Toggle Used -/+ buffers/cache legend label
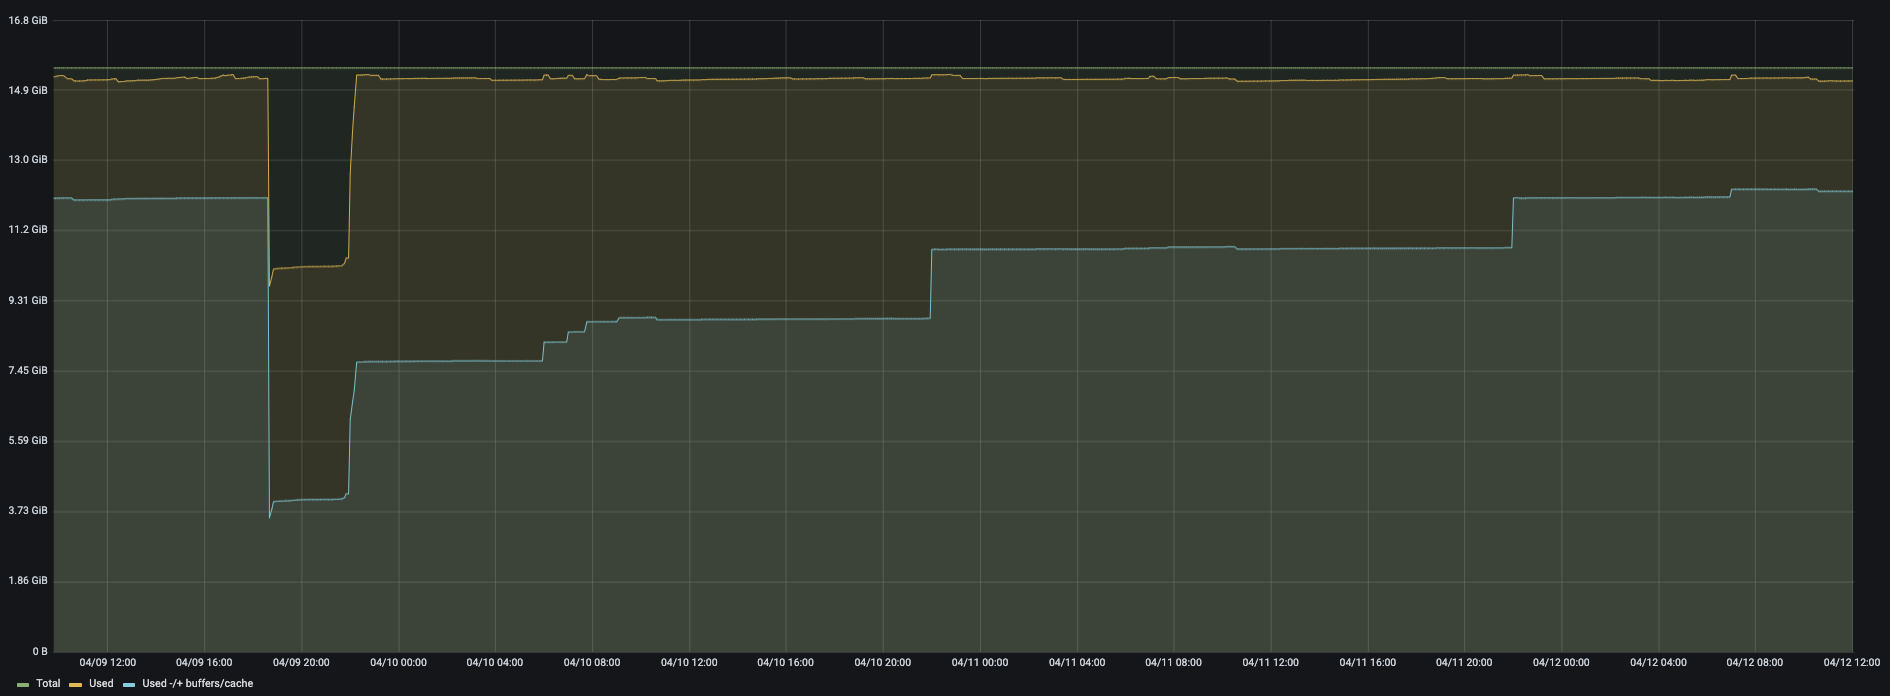1890x696 pixels. click(197, 684)
